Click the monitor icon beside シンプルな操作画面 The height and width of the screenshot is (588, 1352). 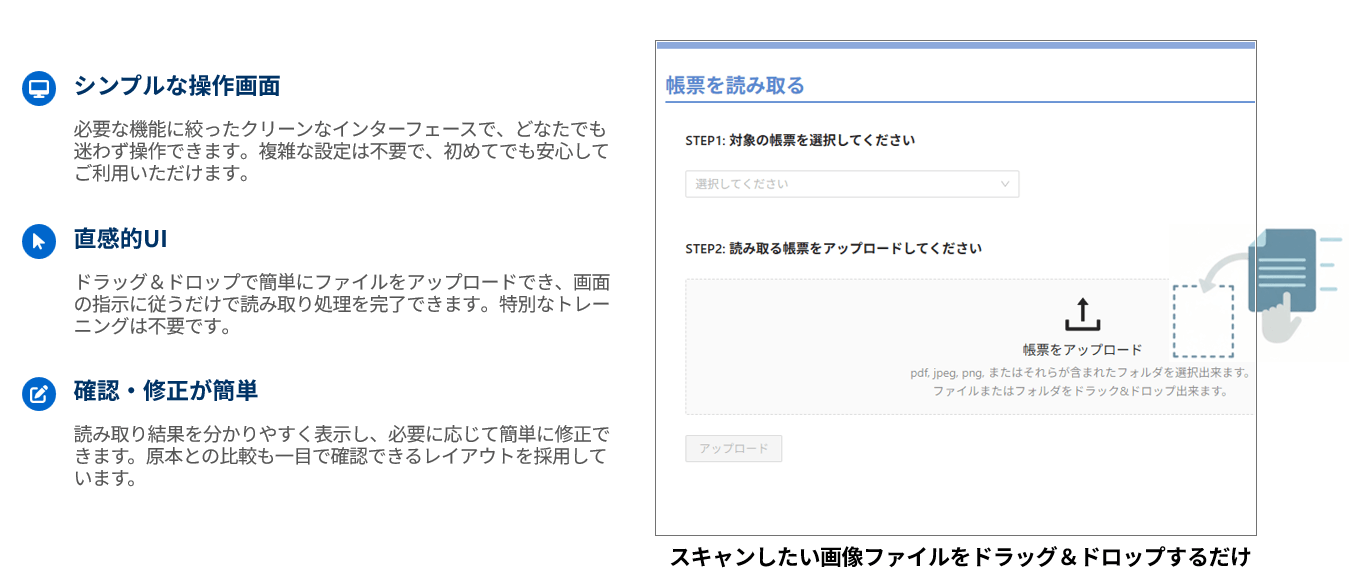pyautogui.click(x=39, y=89)
